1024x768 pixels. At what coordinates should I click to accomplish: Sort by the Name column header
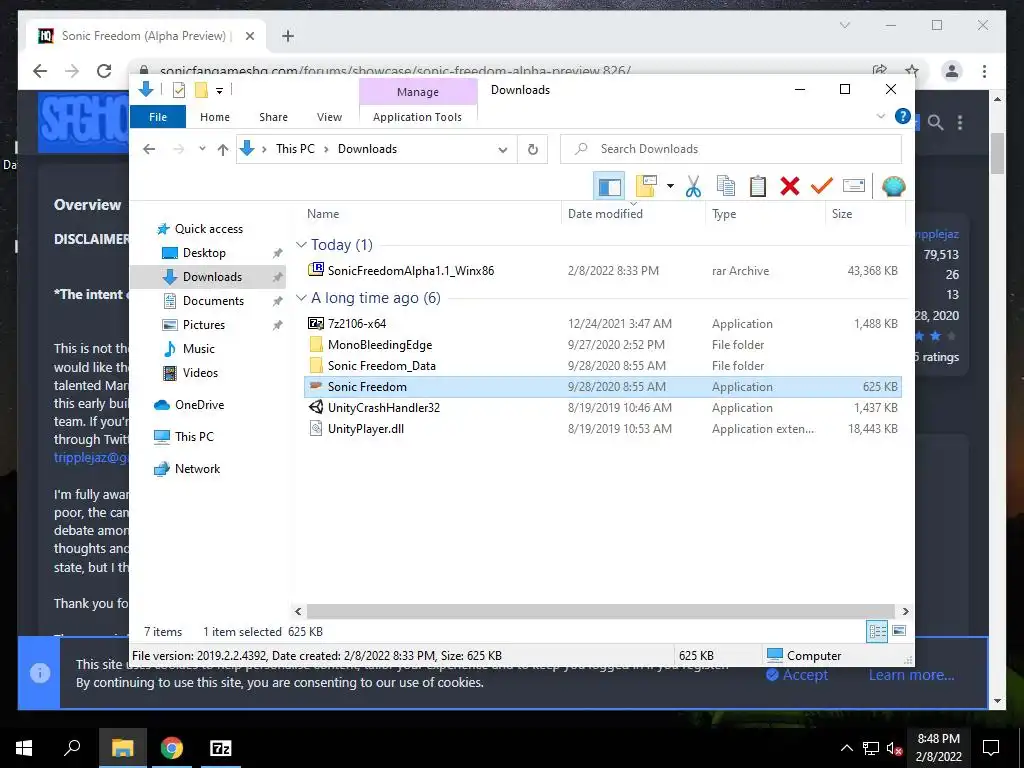coord(432,214)
